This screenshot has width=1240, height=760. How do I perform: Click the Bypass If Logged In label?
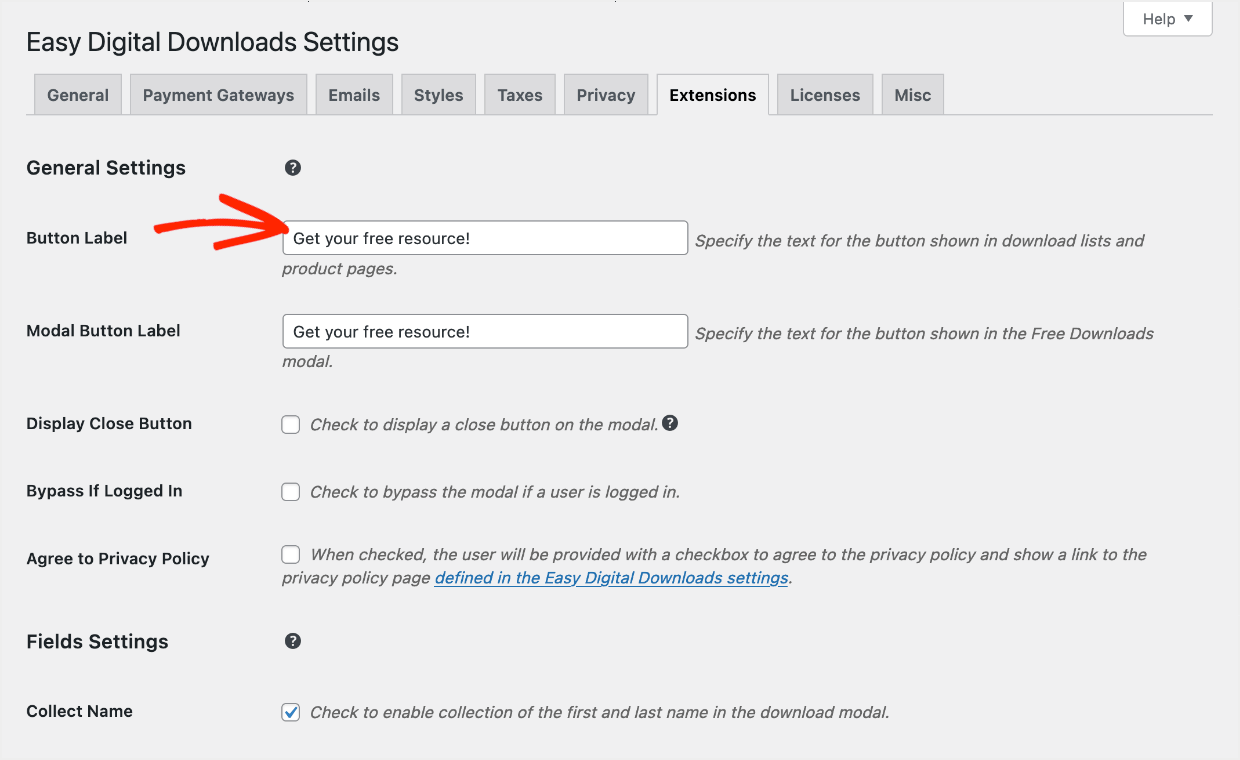[x=105, y=491]
